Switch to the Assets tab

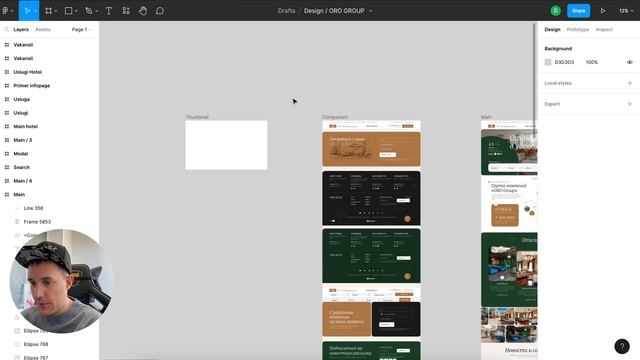[x=42, y=29]
